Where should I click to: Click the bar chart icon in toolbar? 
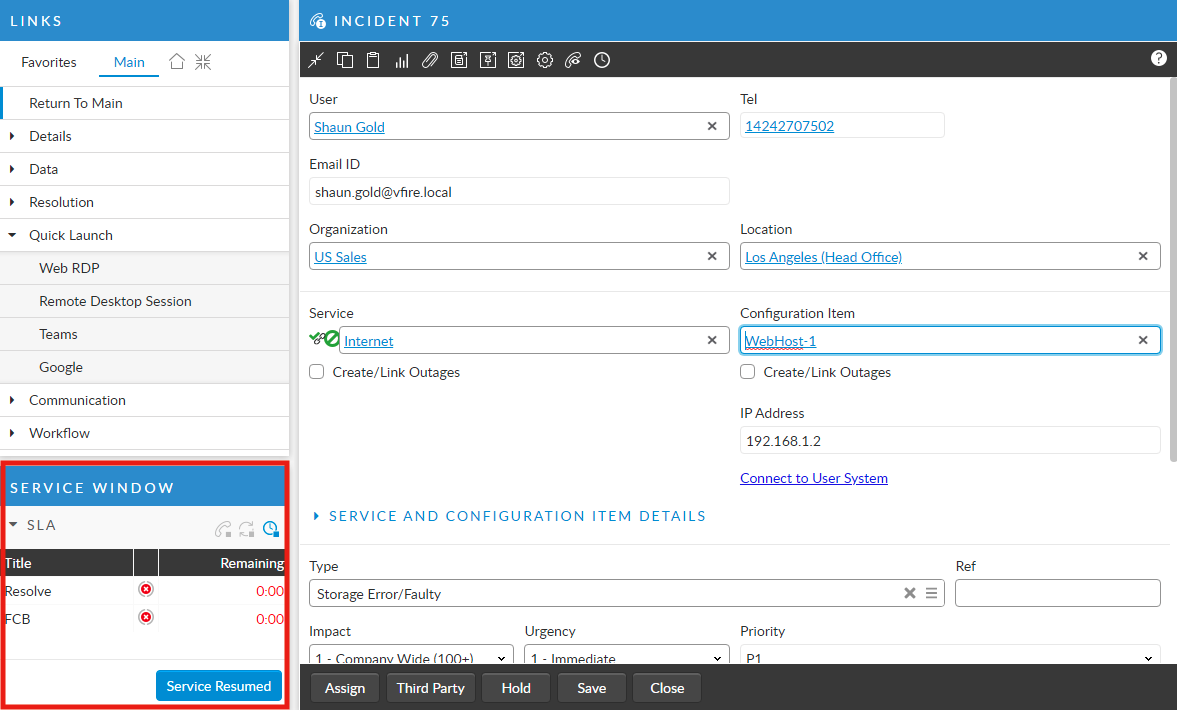[402, 61]
